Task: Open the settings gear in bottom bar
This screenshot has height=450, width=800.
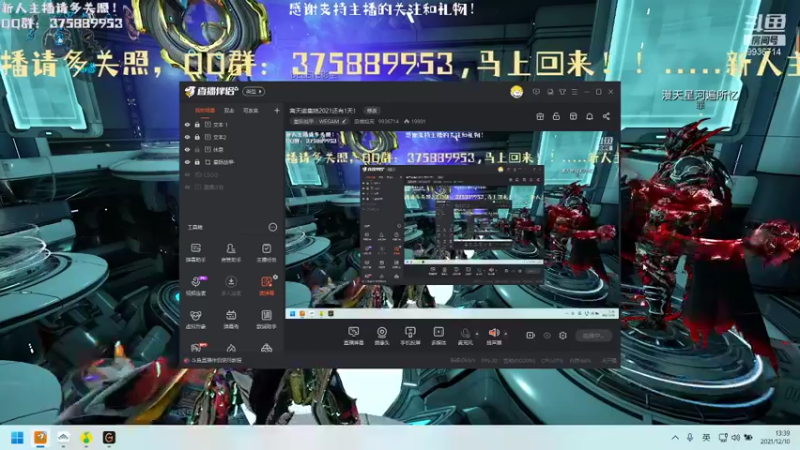Action: click(563, 335)
